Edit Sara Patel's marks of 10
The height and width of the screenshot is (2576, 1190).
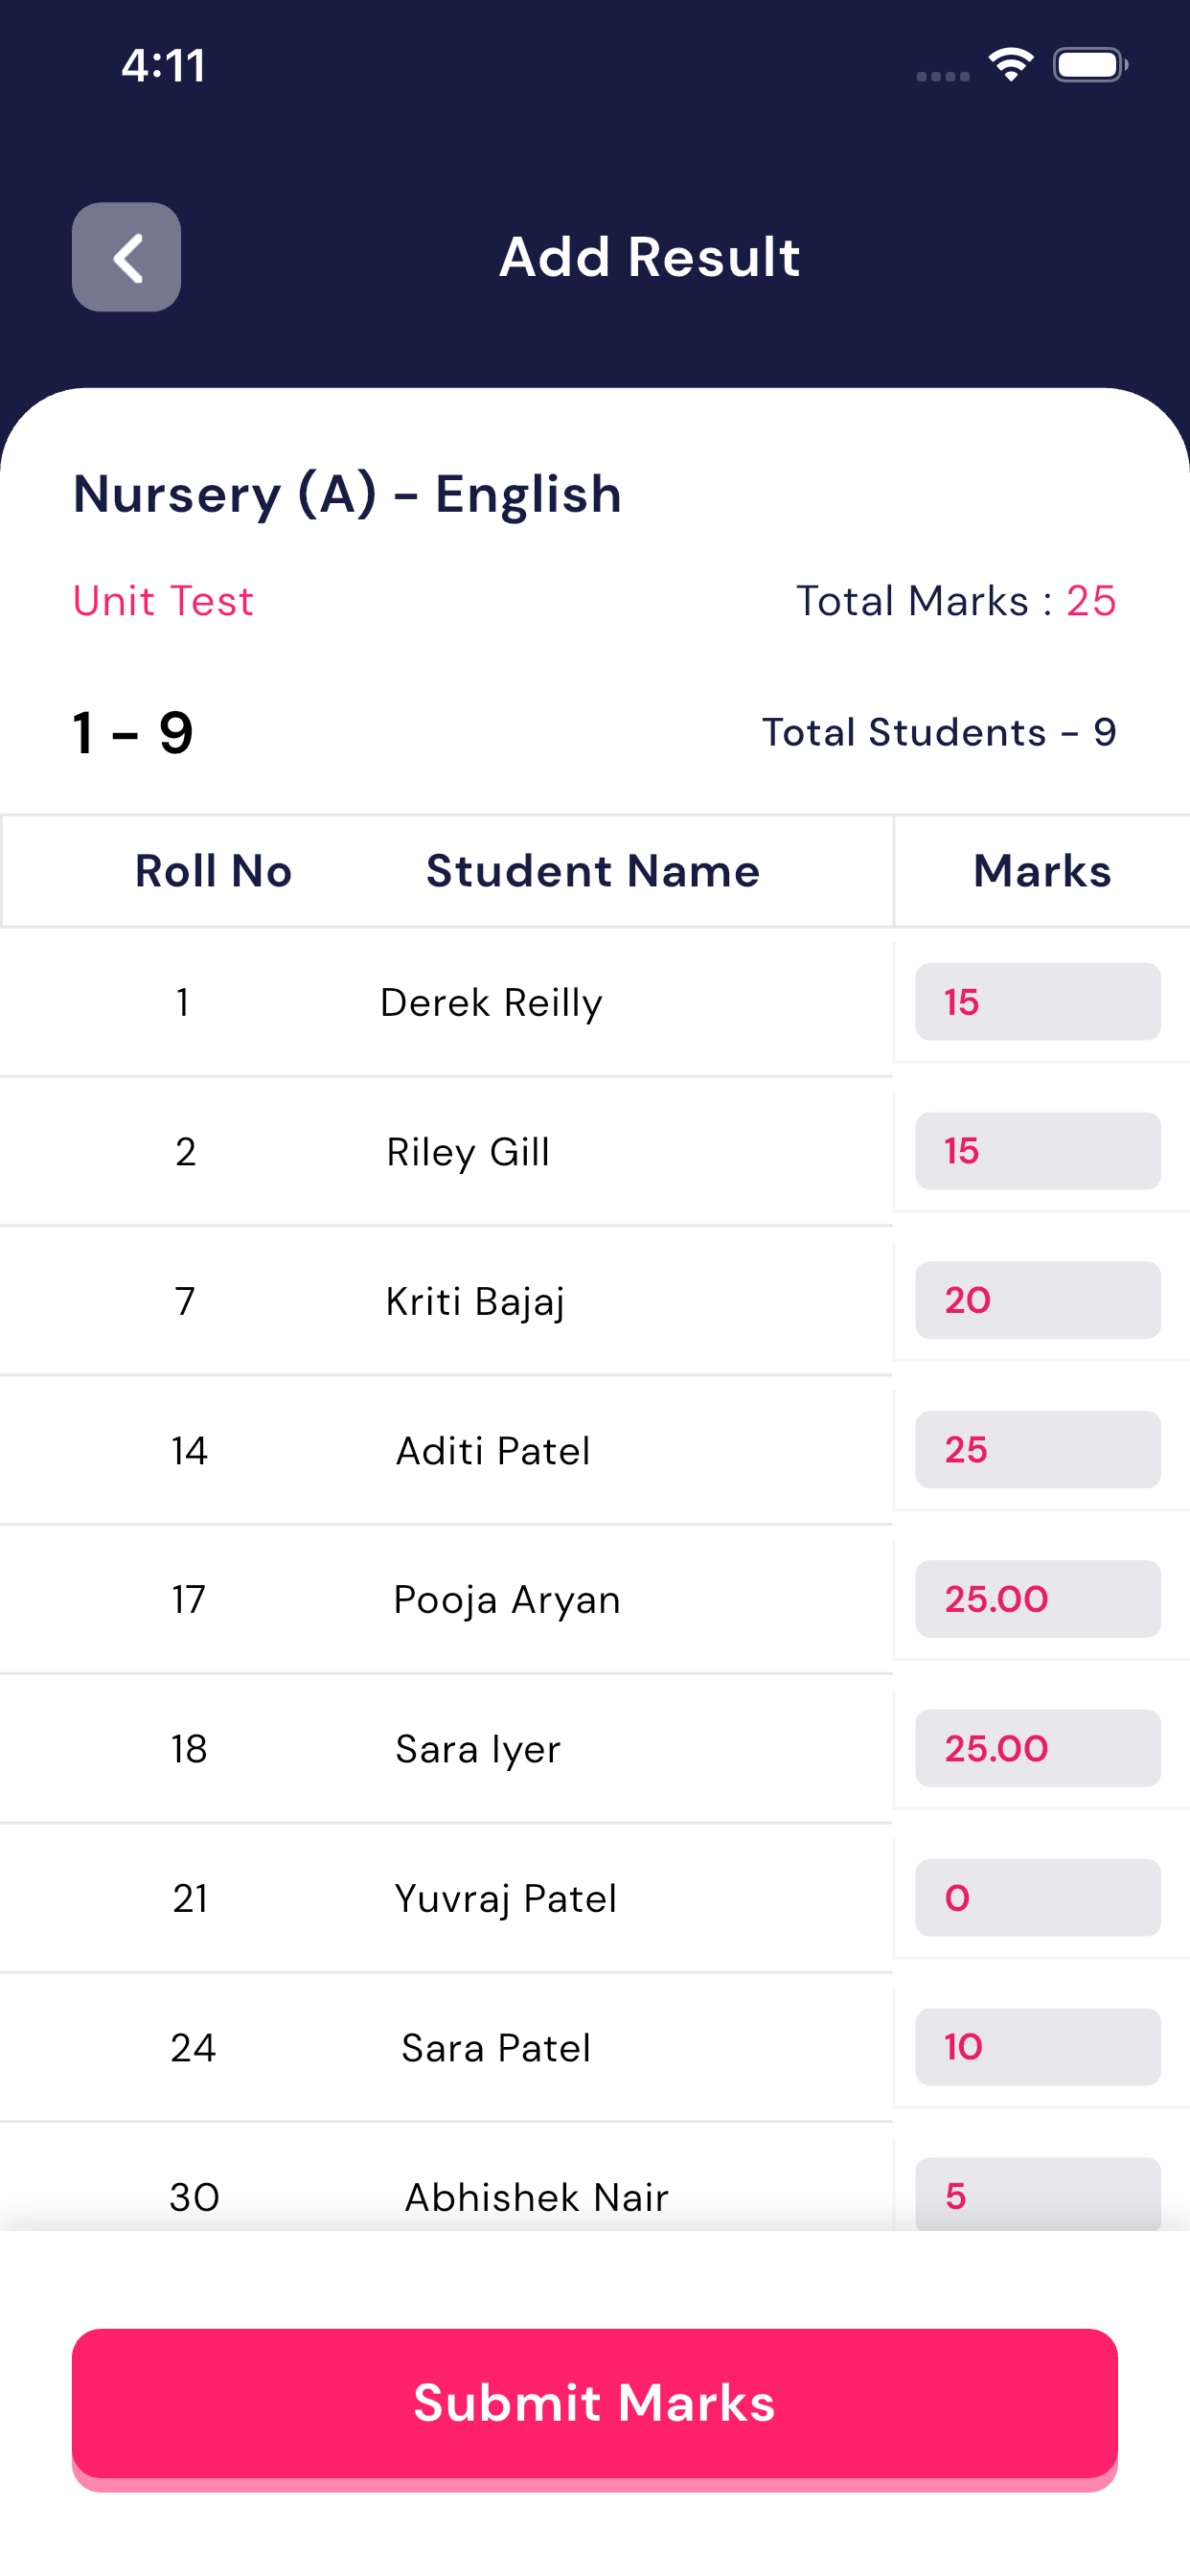[1037, 2046]
